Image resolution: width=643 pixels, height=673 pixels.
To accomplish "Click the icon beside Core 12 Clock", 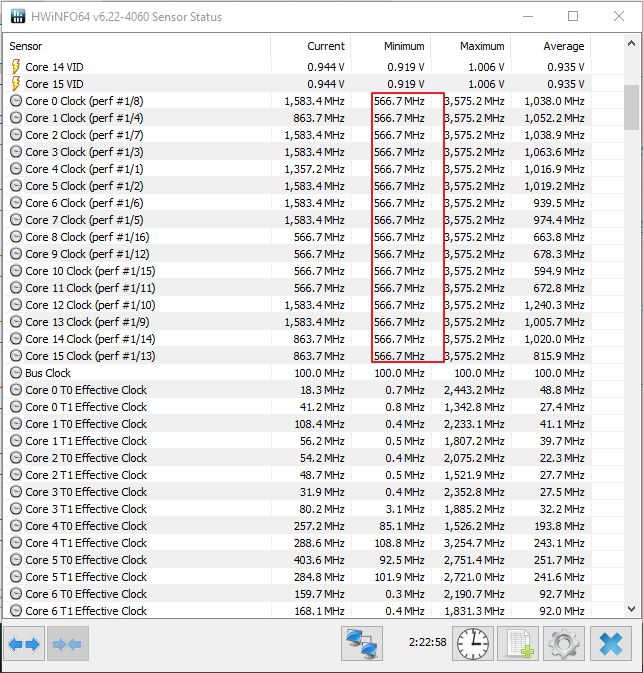I will pyautogui.click(x=16, y=305).
